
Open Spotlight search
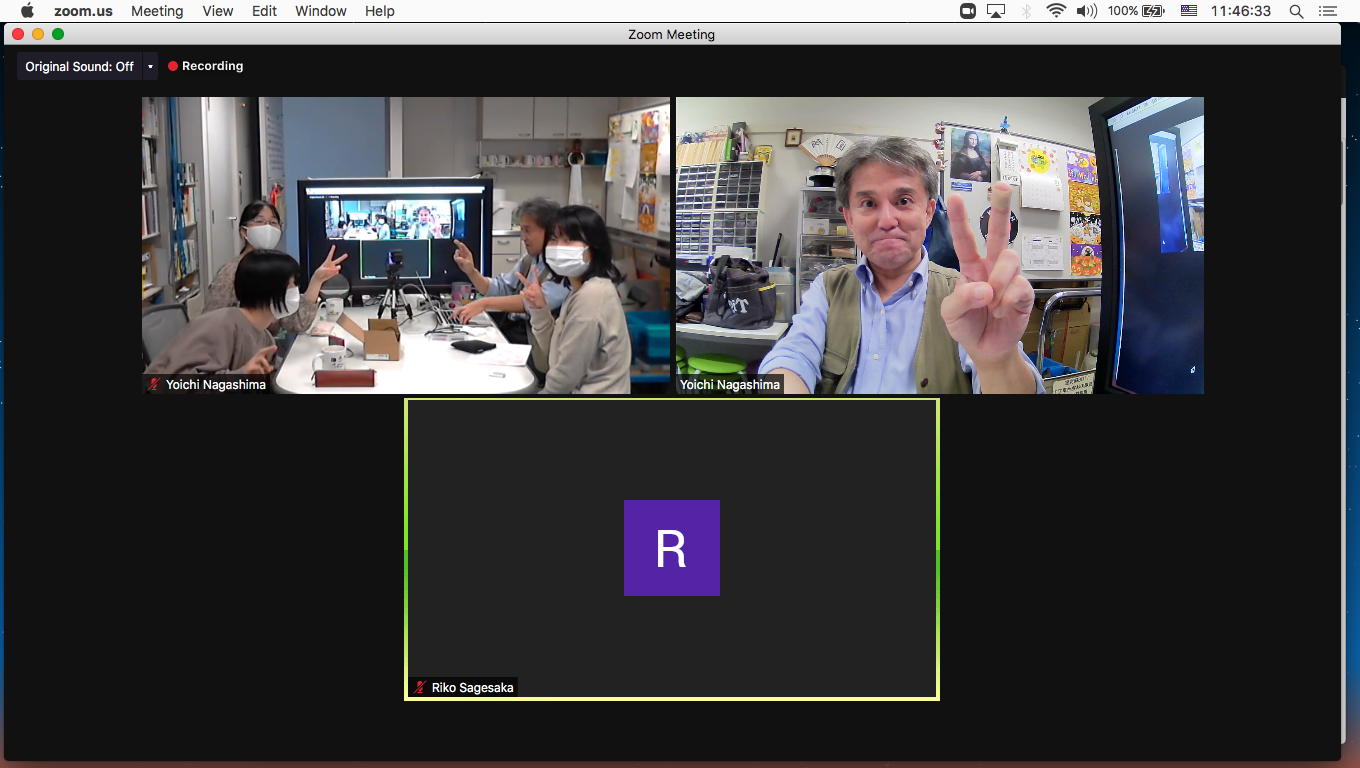(1296, 11)
